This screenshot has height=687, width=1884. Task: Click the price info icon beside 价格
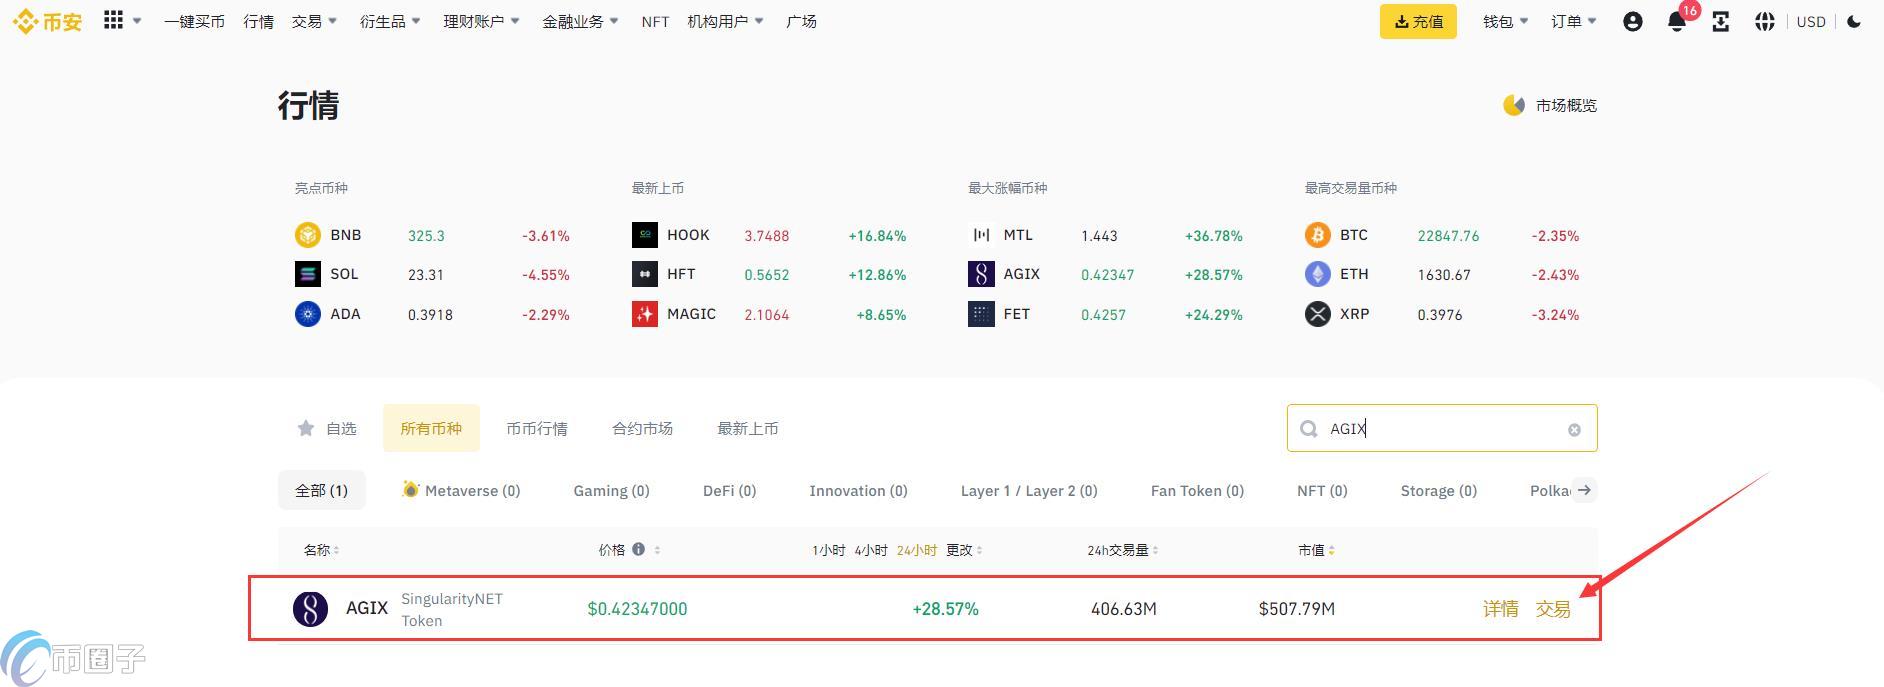tap(638, 549)
